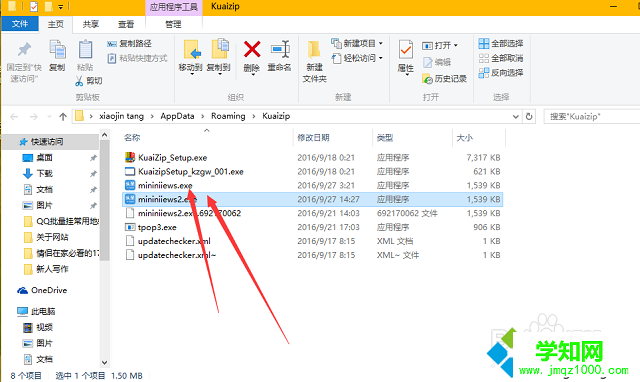Open the Easy access dropdown
This screenshot has width=640, height=382.
click(x=357, y=58)
